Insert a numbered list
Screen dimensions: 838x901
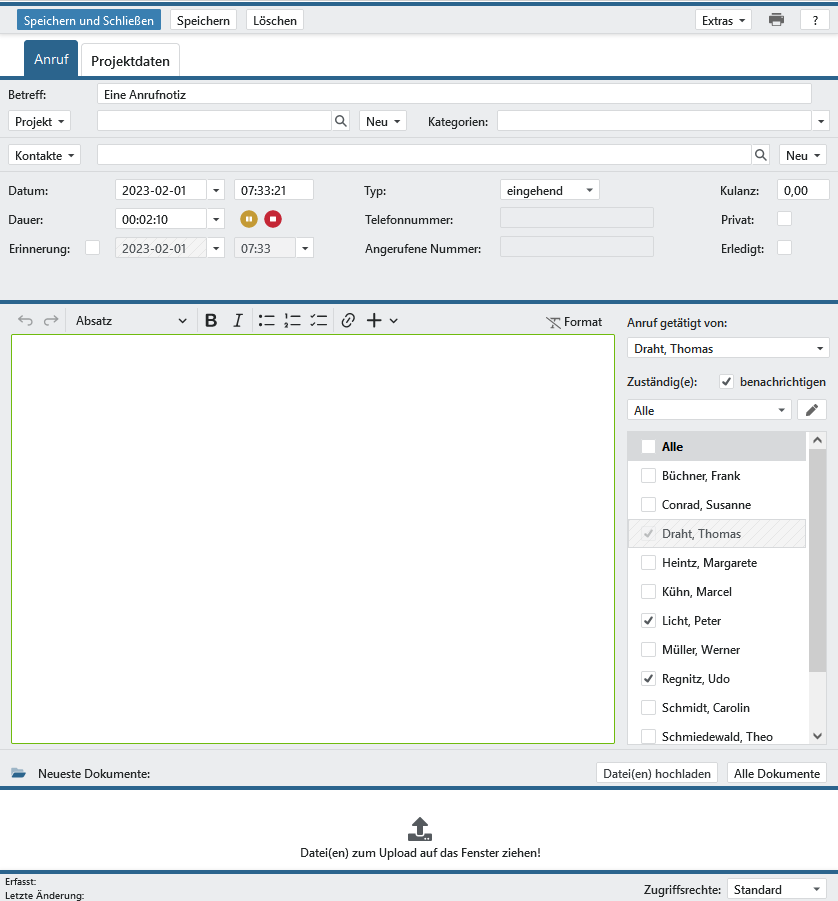tap(293, 321)
